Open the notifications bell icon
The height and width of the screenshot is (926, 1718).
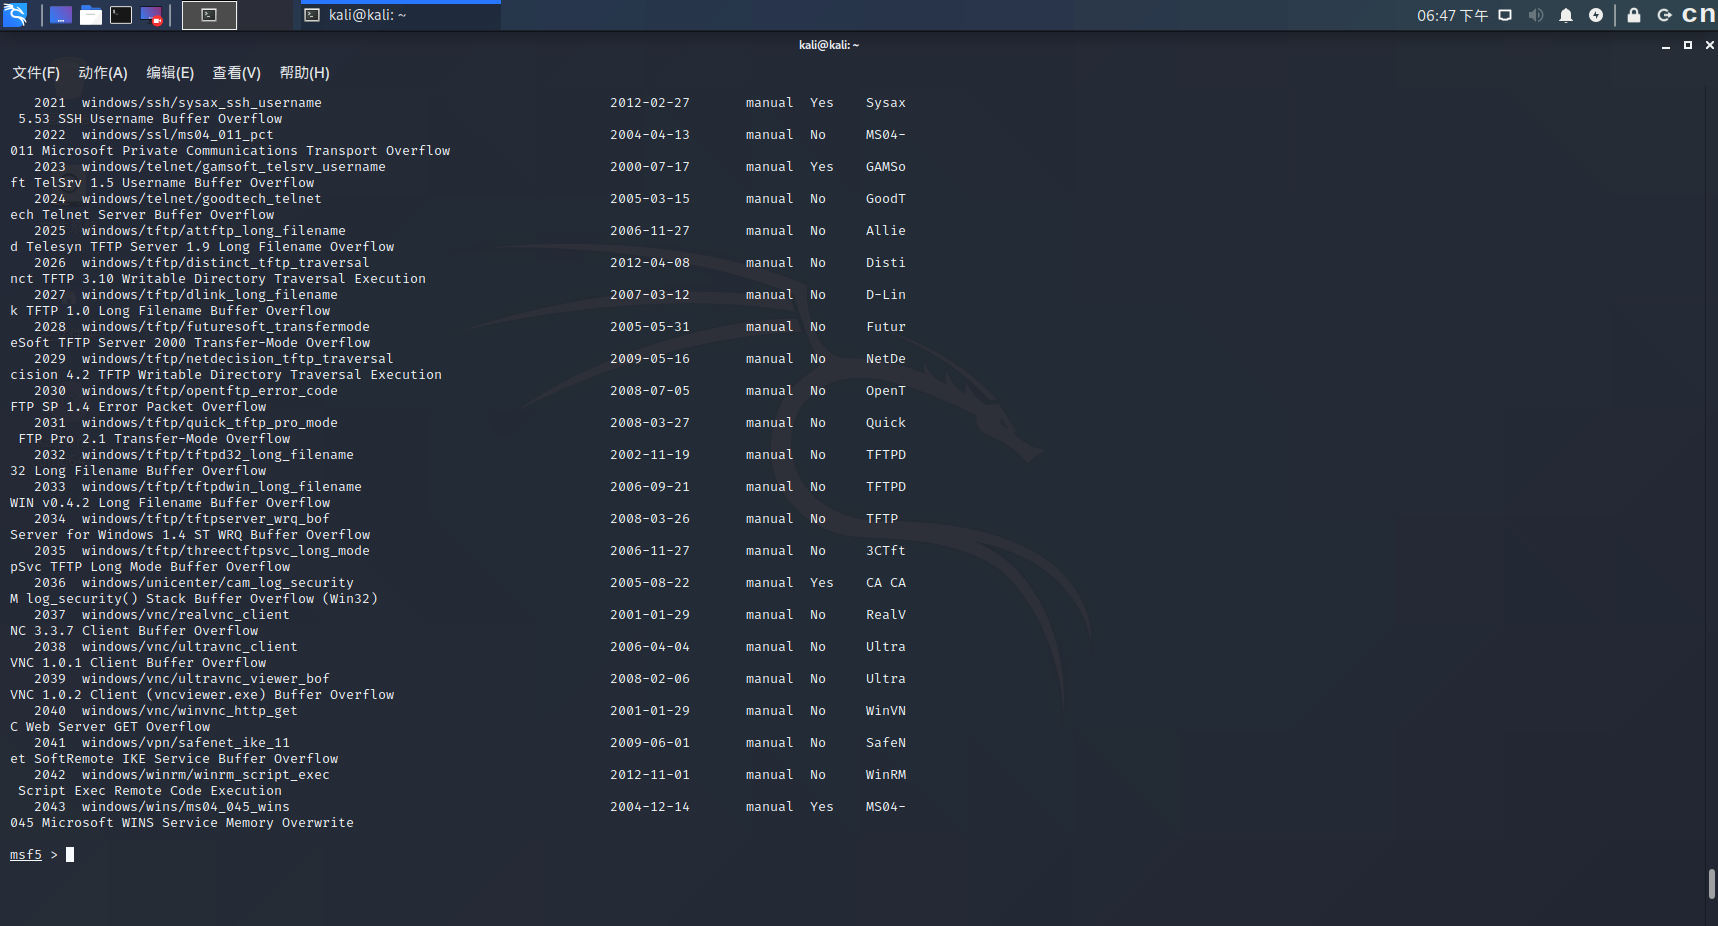pyautogui.click(x=1566, y=15)
